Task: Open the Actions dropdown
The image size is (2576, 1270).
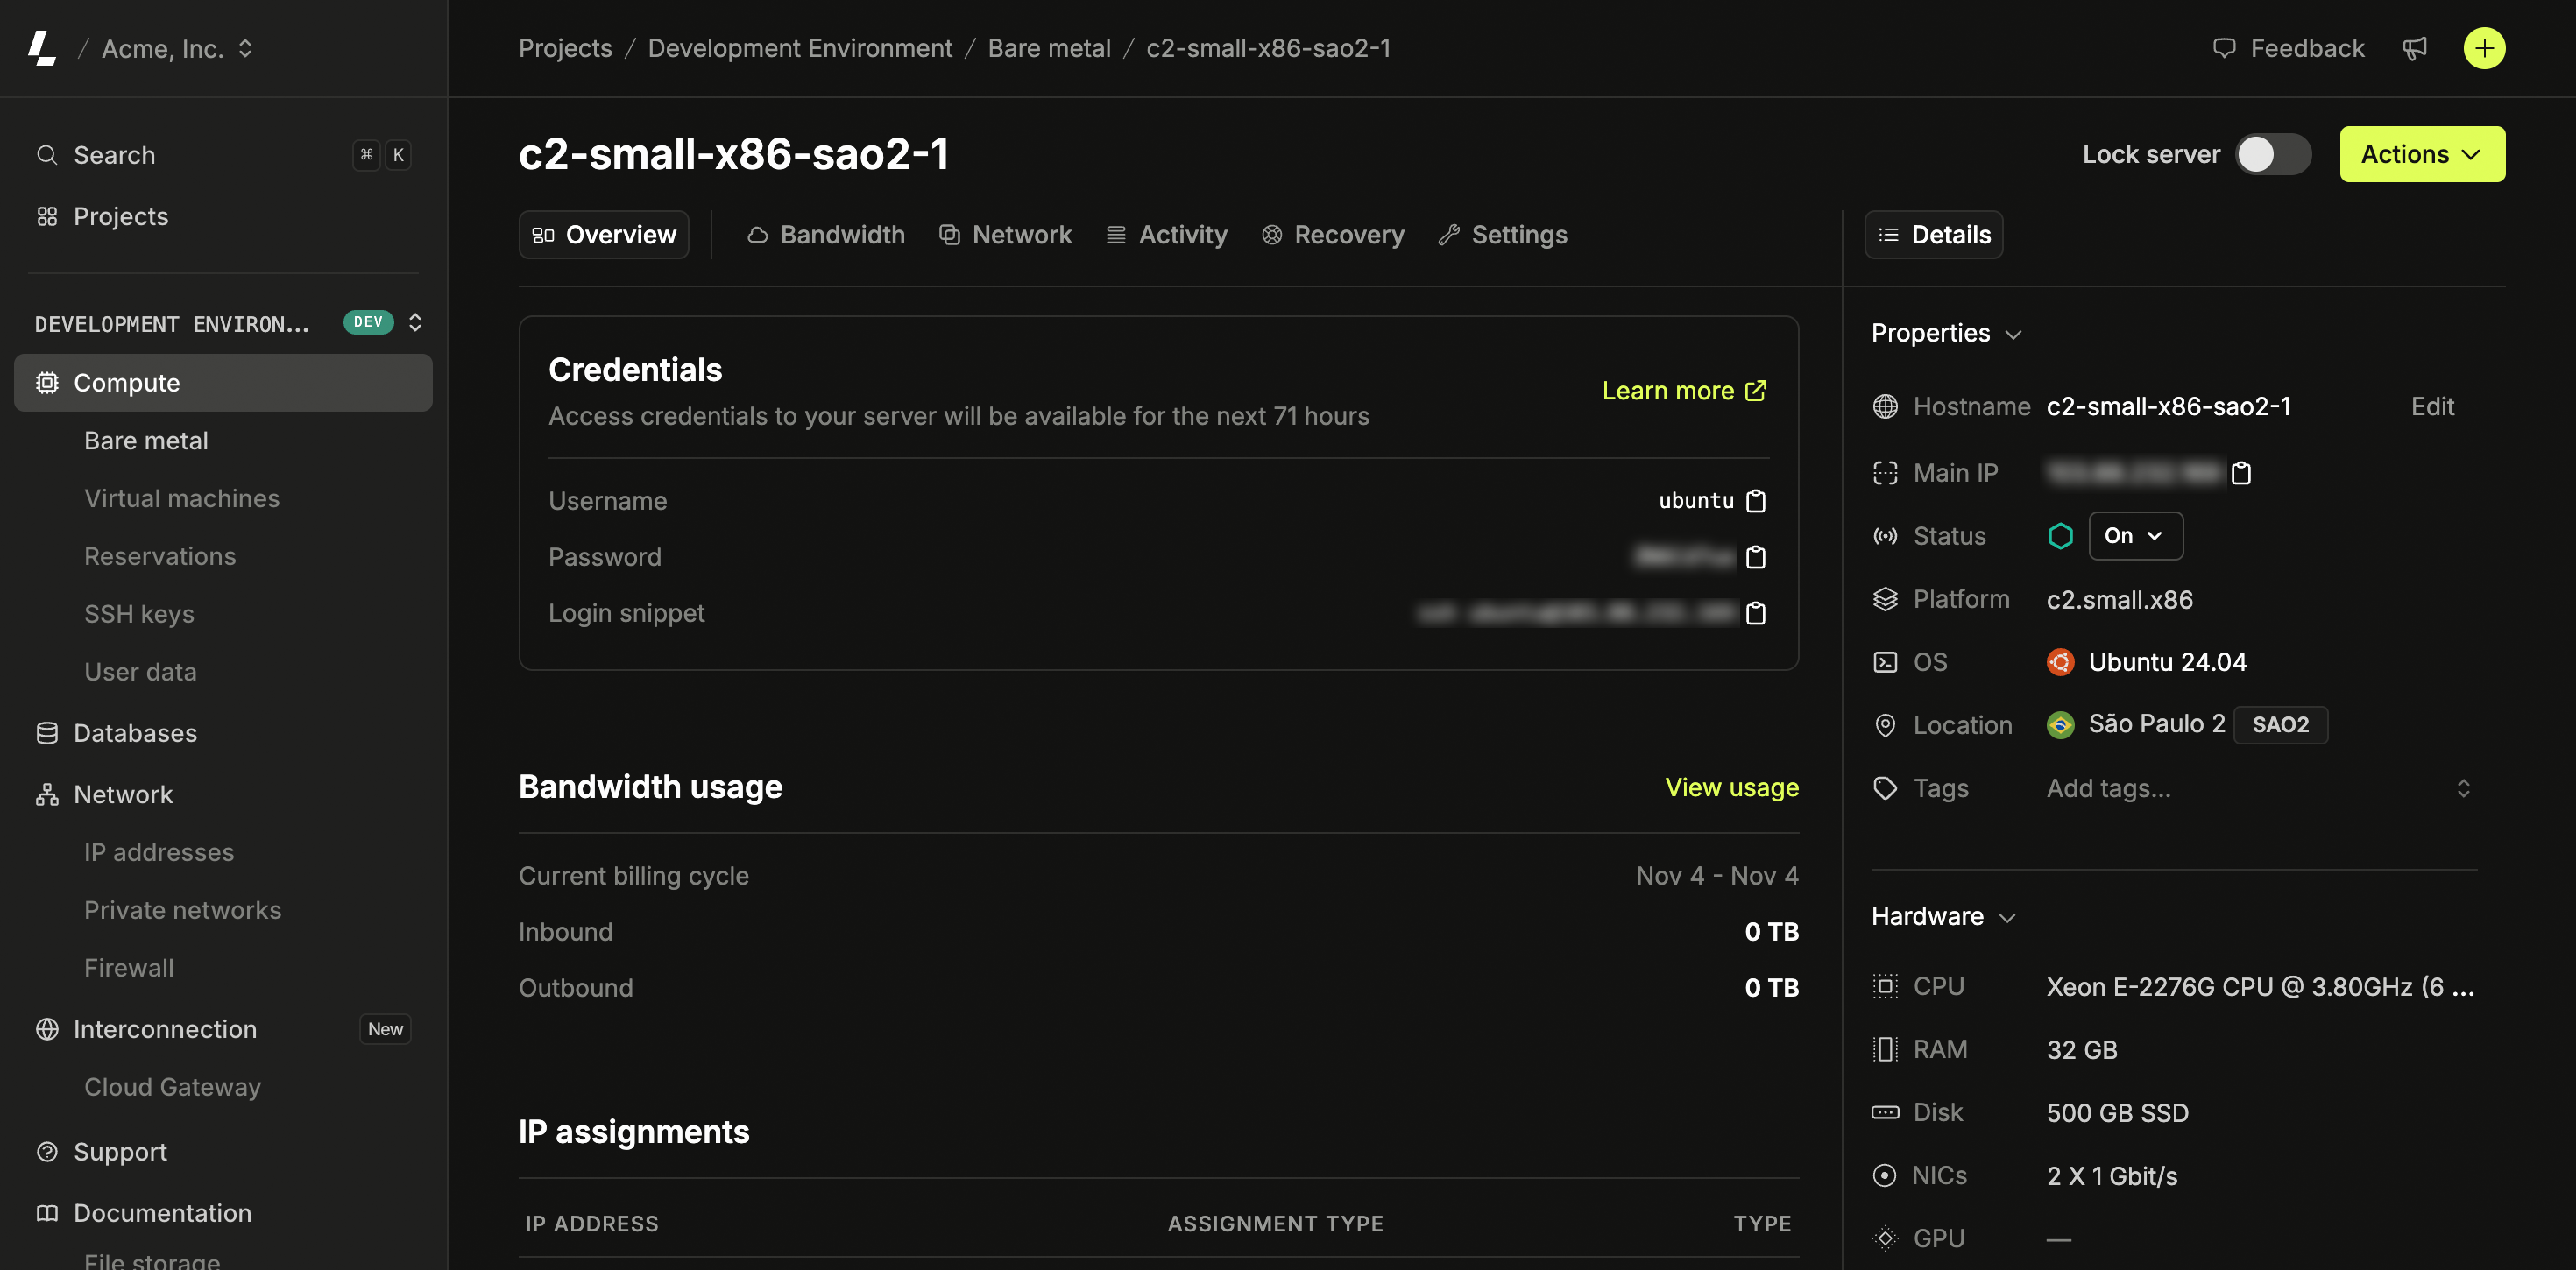Action: click(2421, 154)
